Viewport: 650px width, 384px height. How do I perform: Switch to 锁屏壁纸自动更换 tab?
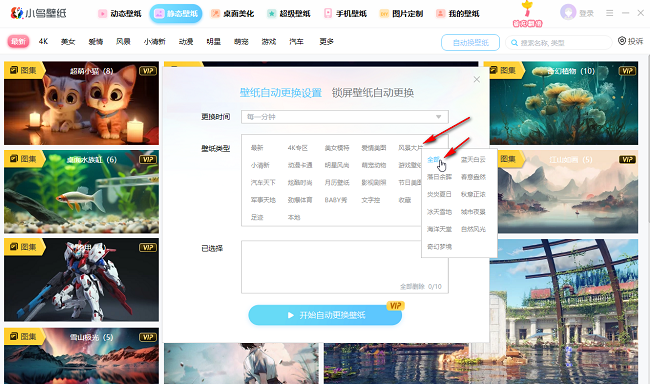pyautogui.click(x=373, y=93)
